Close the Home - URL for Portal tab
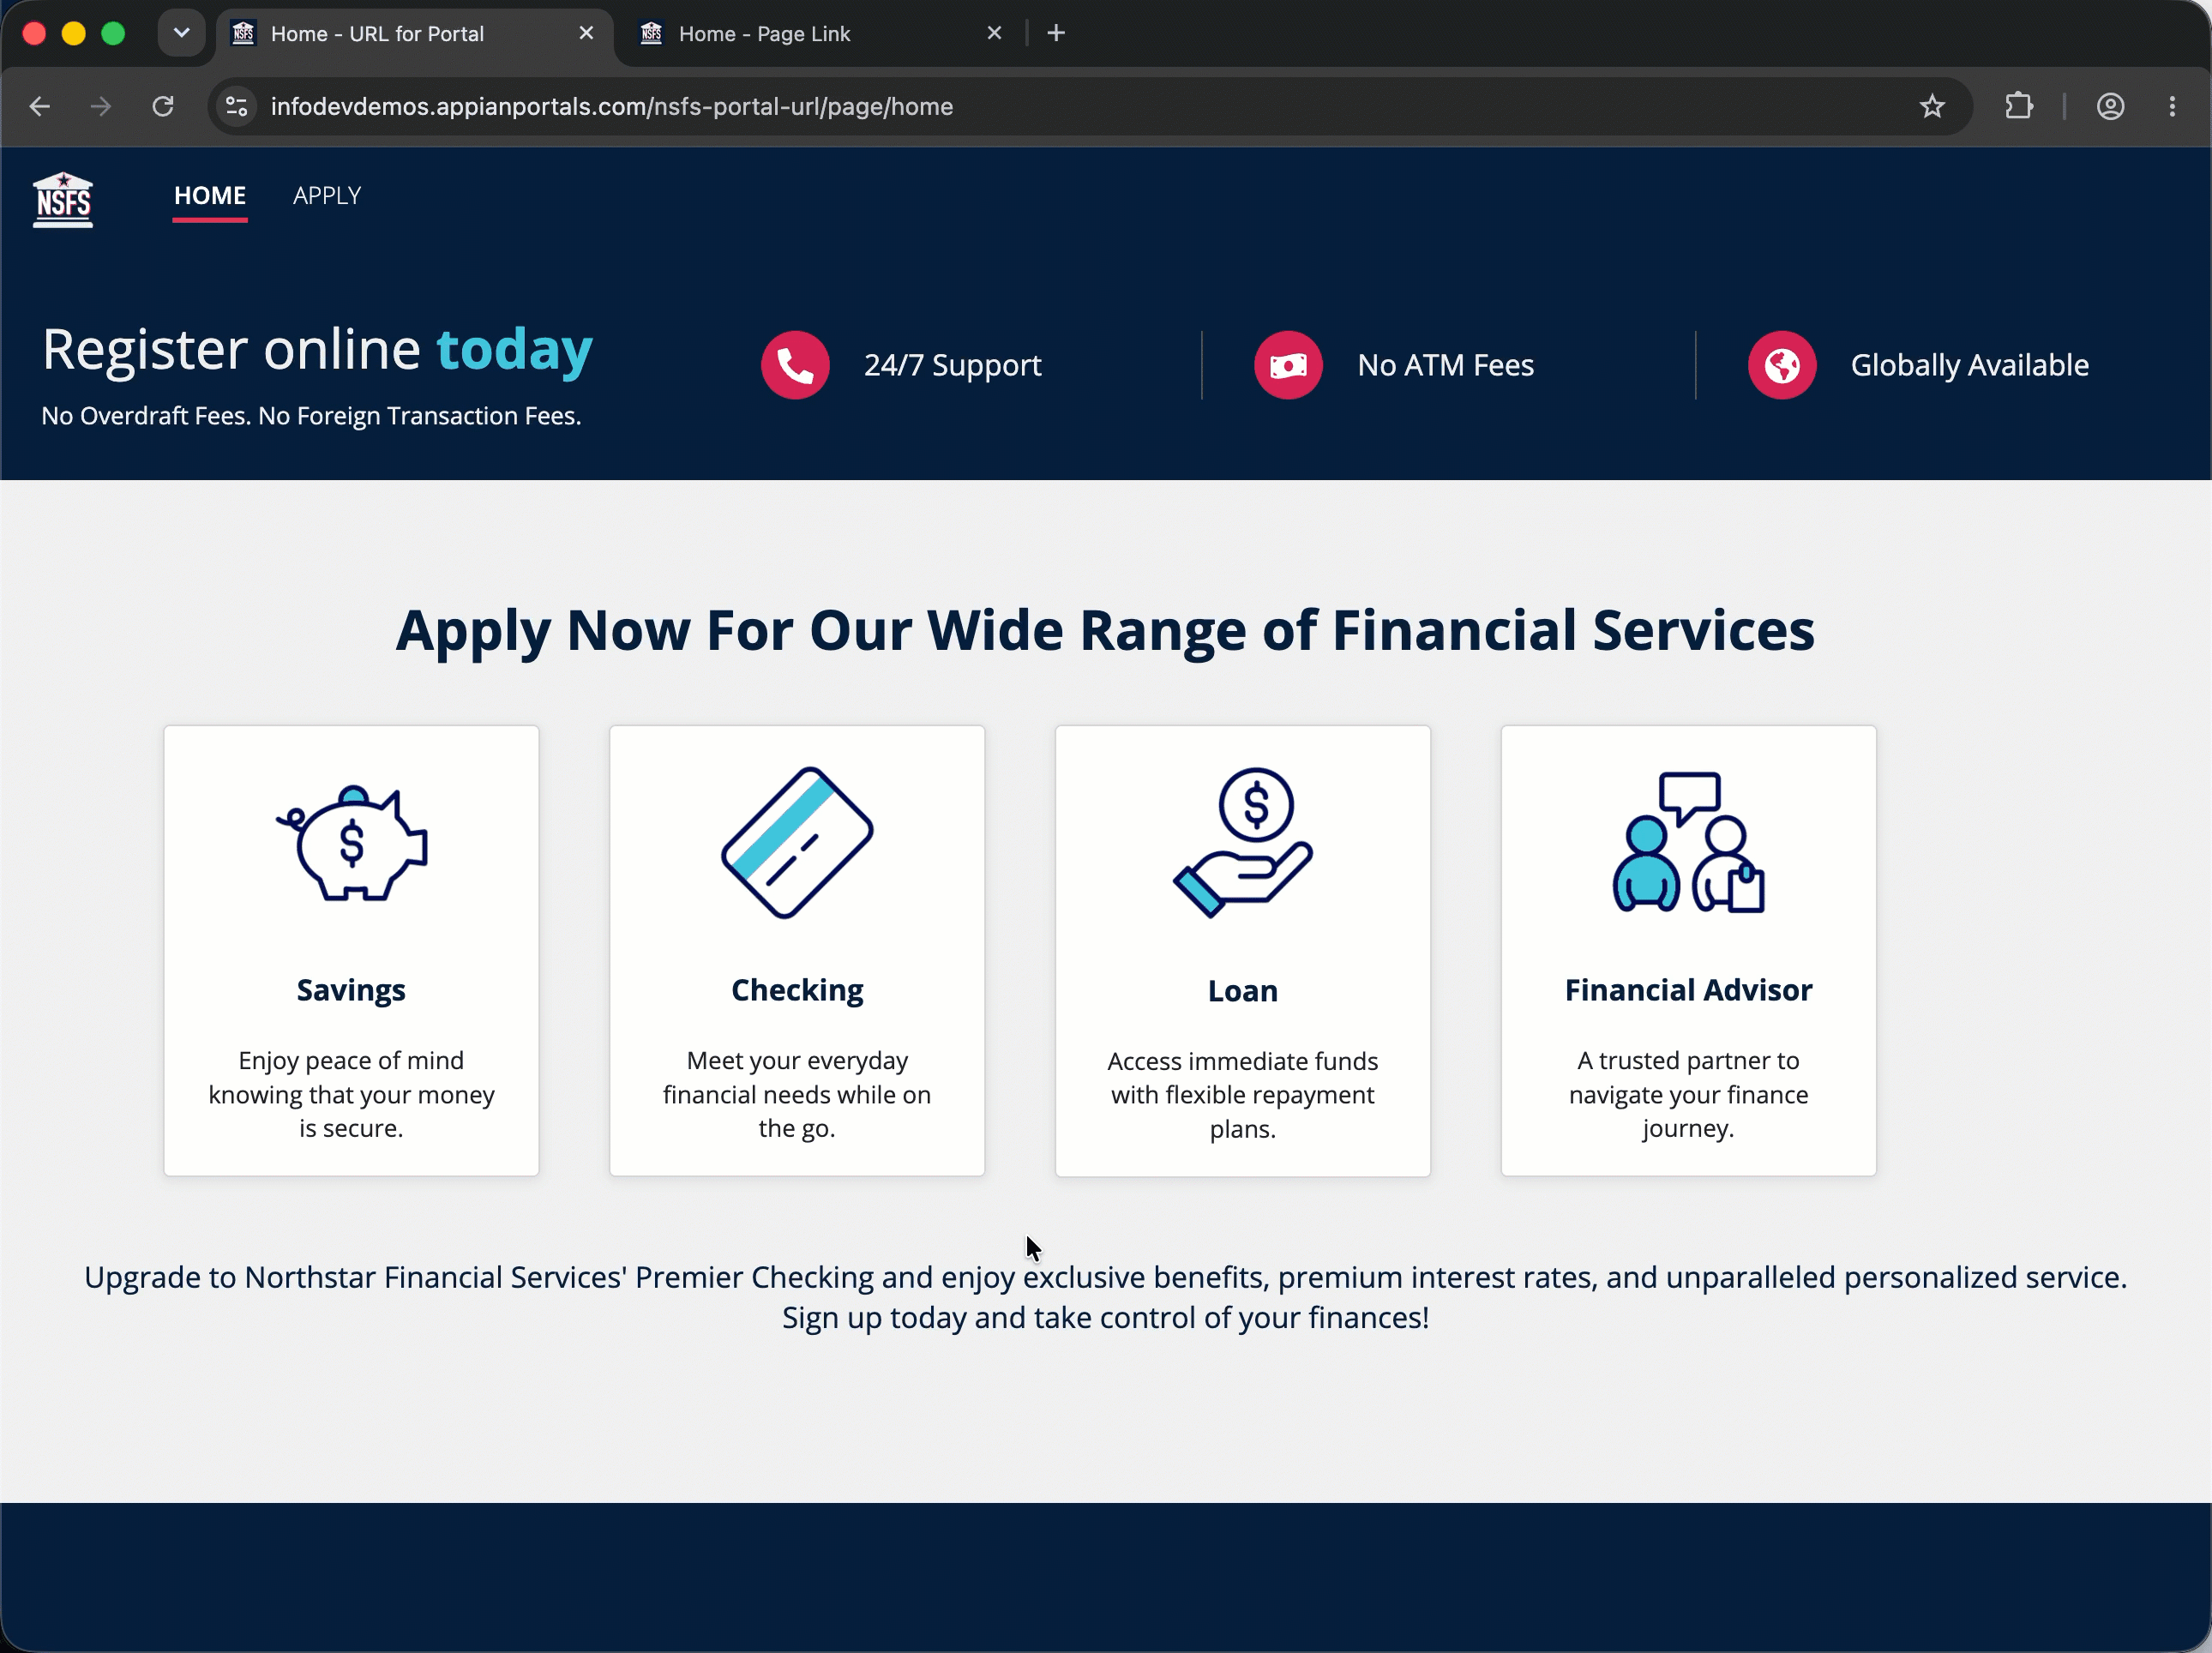Viewport: 2212px width, 1653px height. (586, 33)
